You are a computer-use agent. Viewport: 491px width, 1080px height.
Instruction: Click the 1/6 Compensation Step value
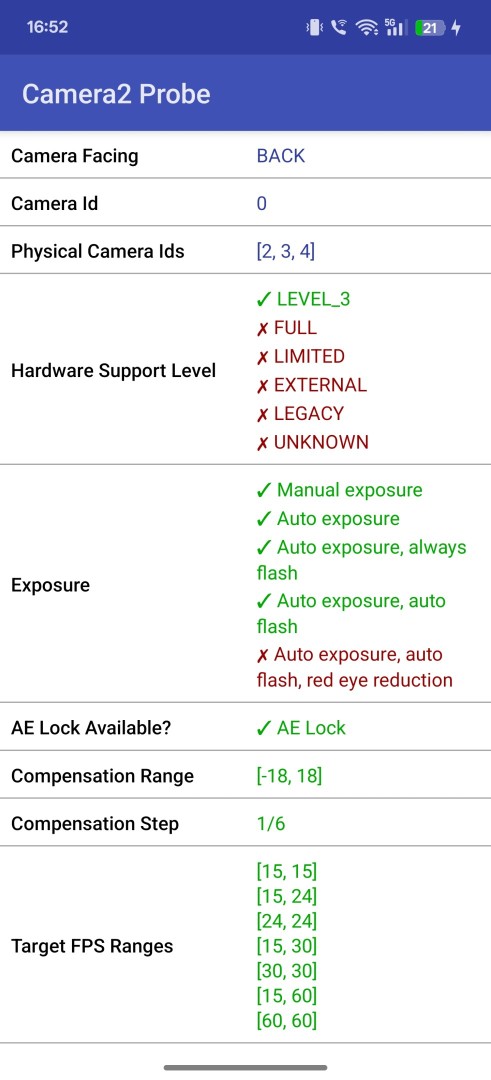[271, 824]
